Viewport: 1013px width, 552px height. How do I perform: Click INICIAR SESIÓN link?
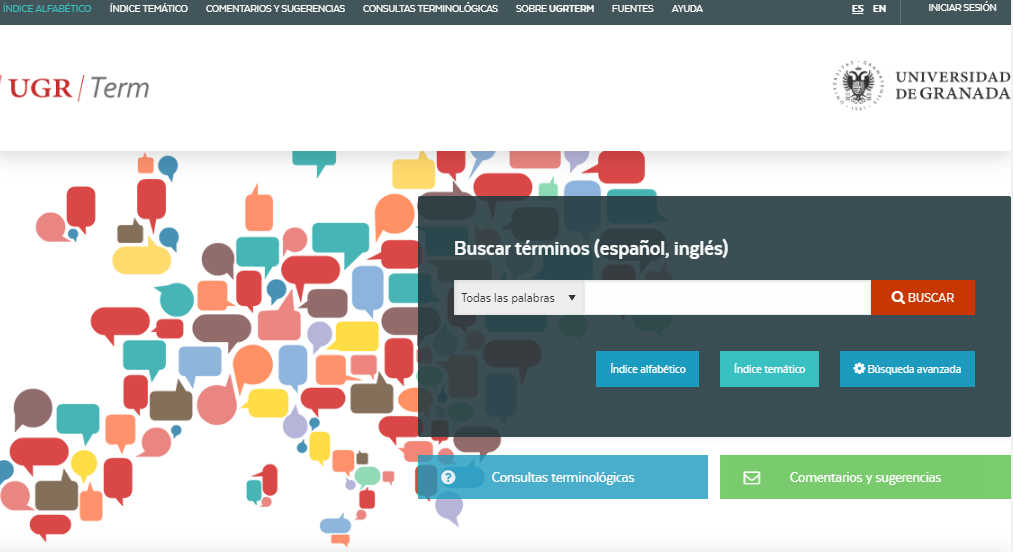(962, 8)
